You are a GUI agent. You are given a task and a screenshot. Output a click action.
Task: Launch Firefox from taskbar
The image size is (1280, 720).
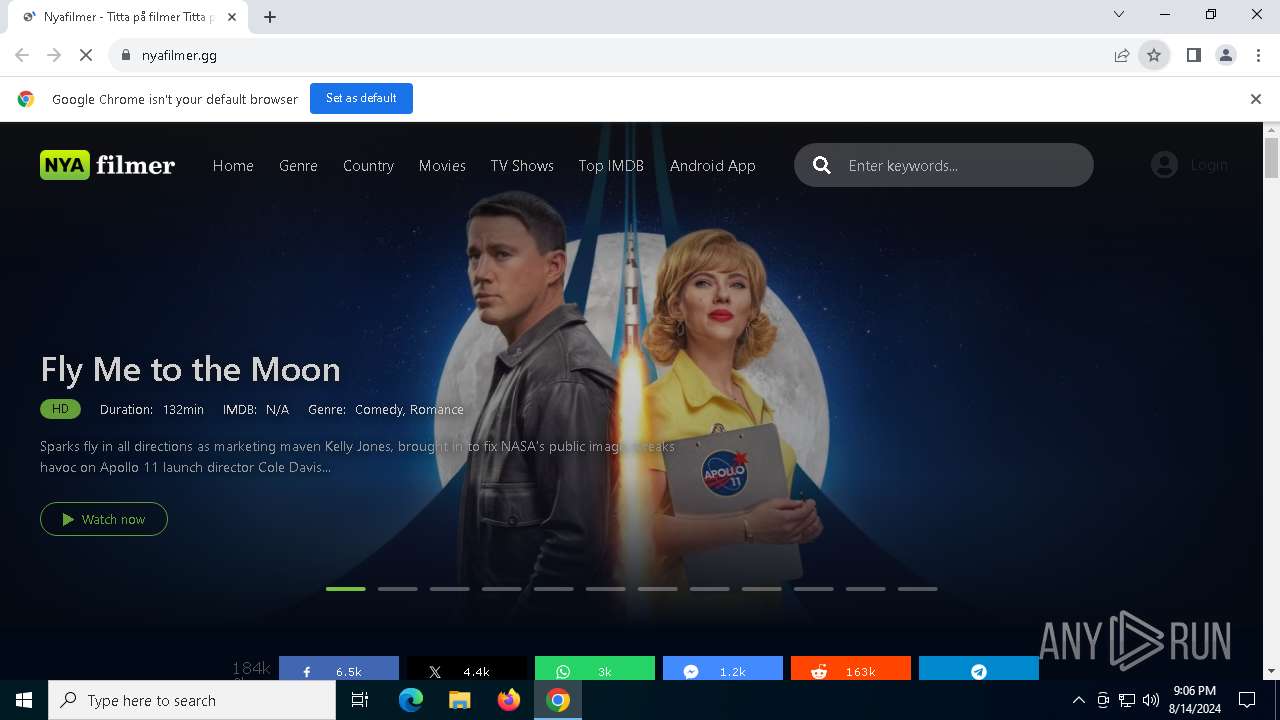click(509, 700)
